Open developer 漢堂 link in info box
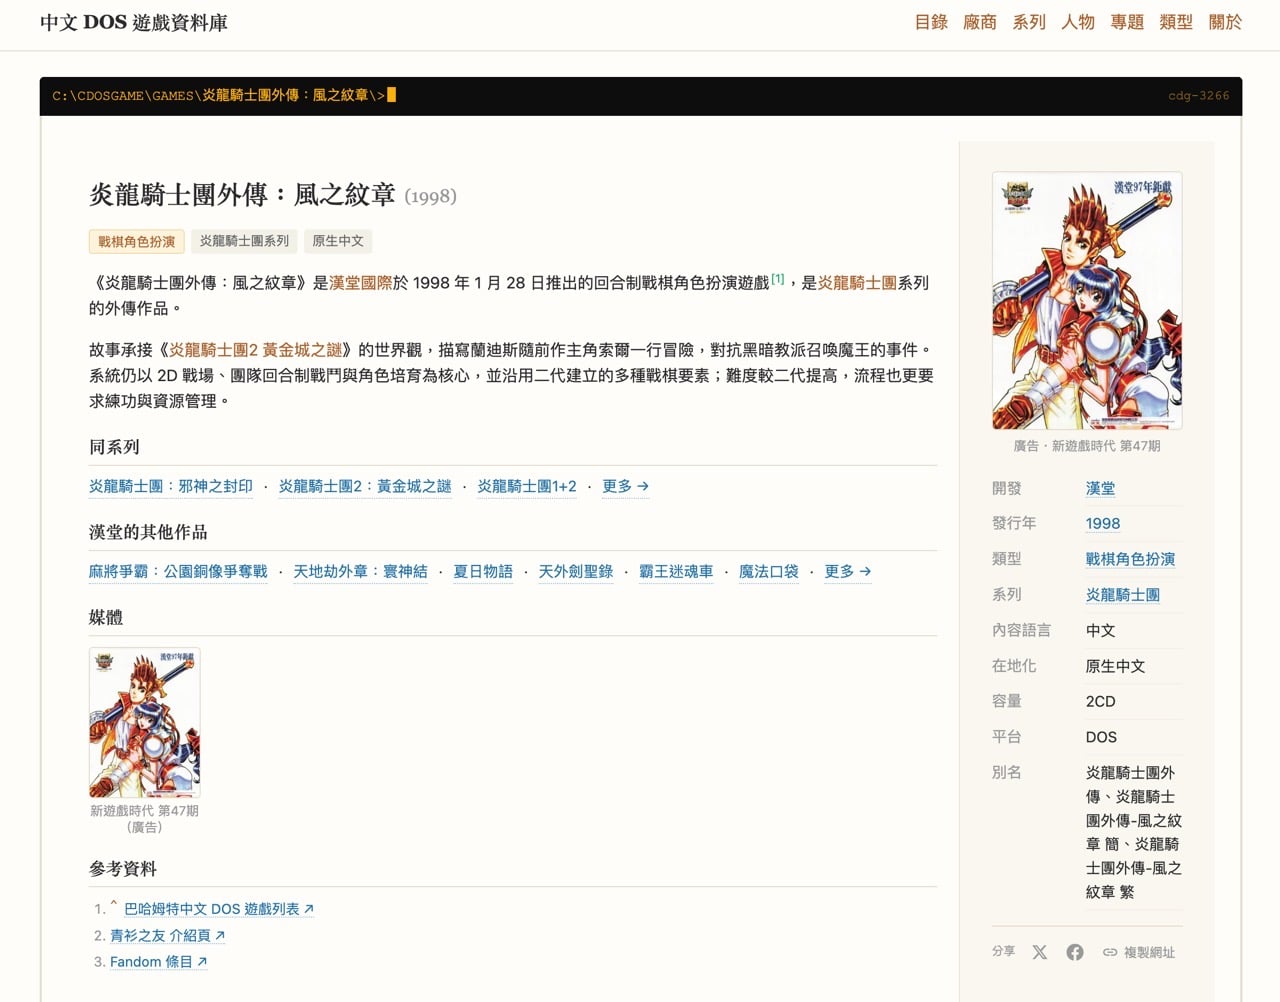1280x1002 pixels. click(1101, 488)
